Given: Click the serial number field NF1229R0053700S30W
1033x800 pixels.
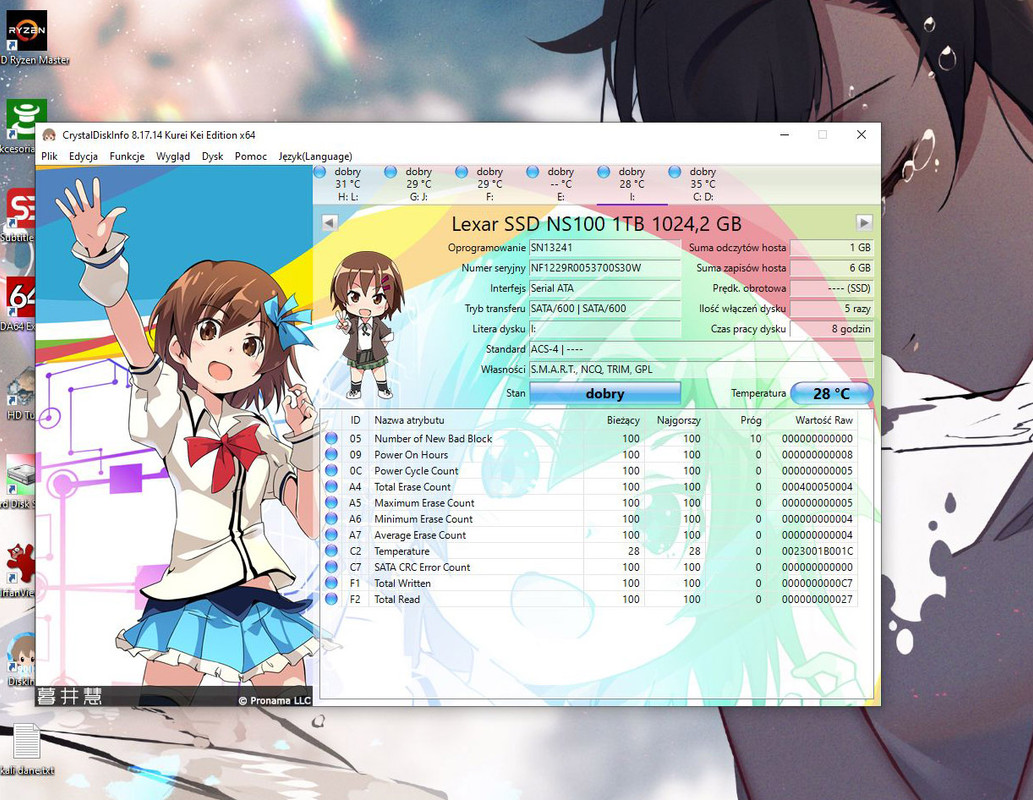Looking at the screenshot, I should (604, 268).
